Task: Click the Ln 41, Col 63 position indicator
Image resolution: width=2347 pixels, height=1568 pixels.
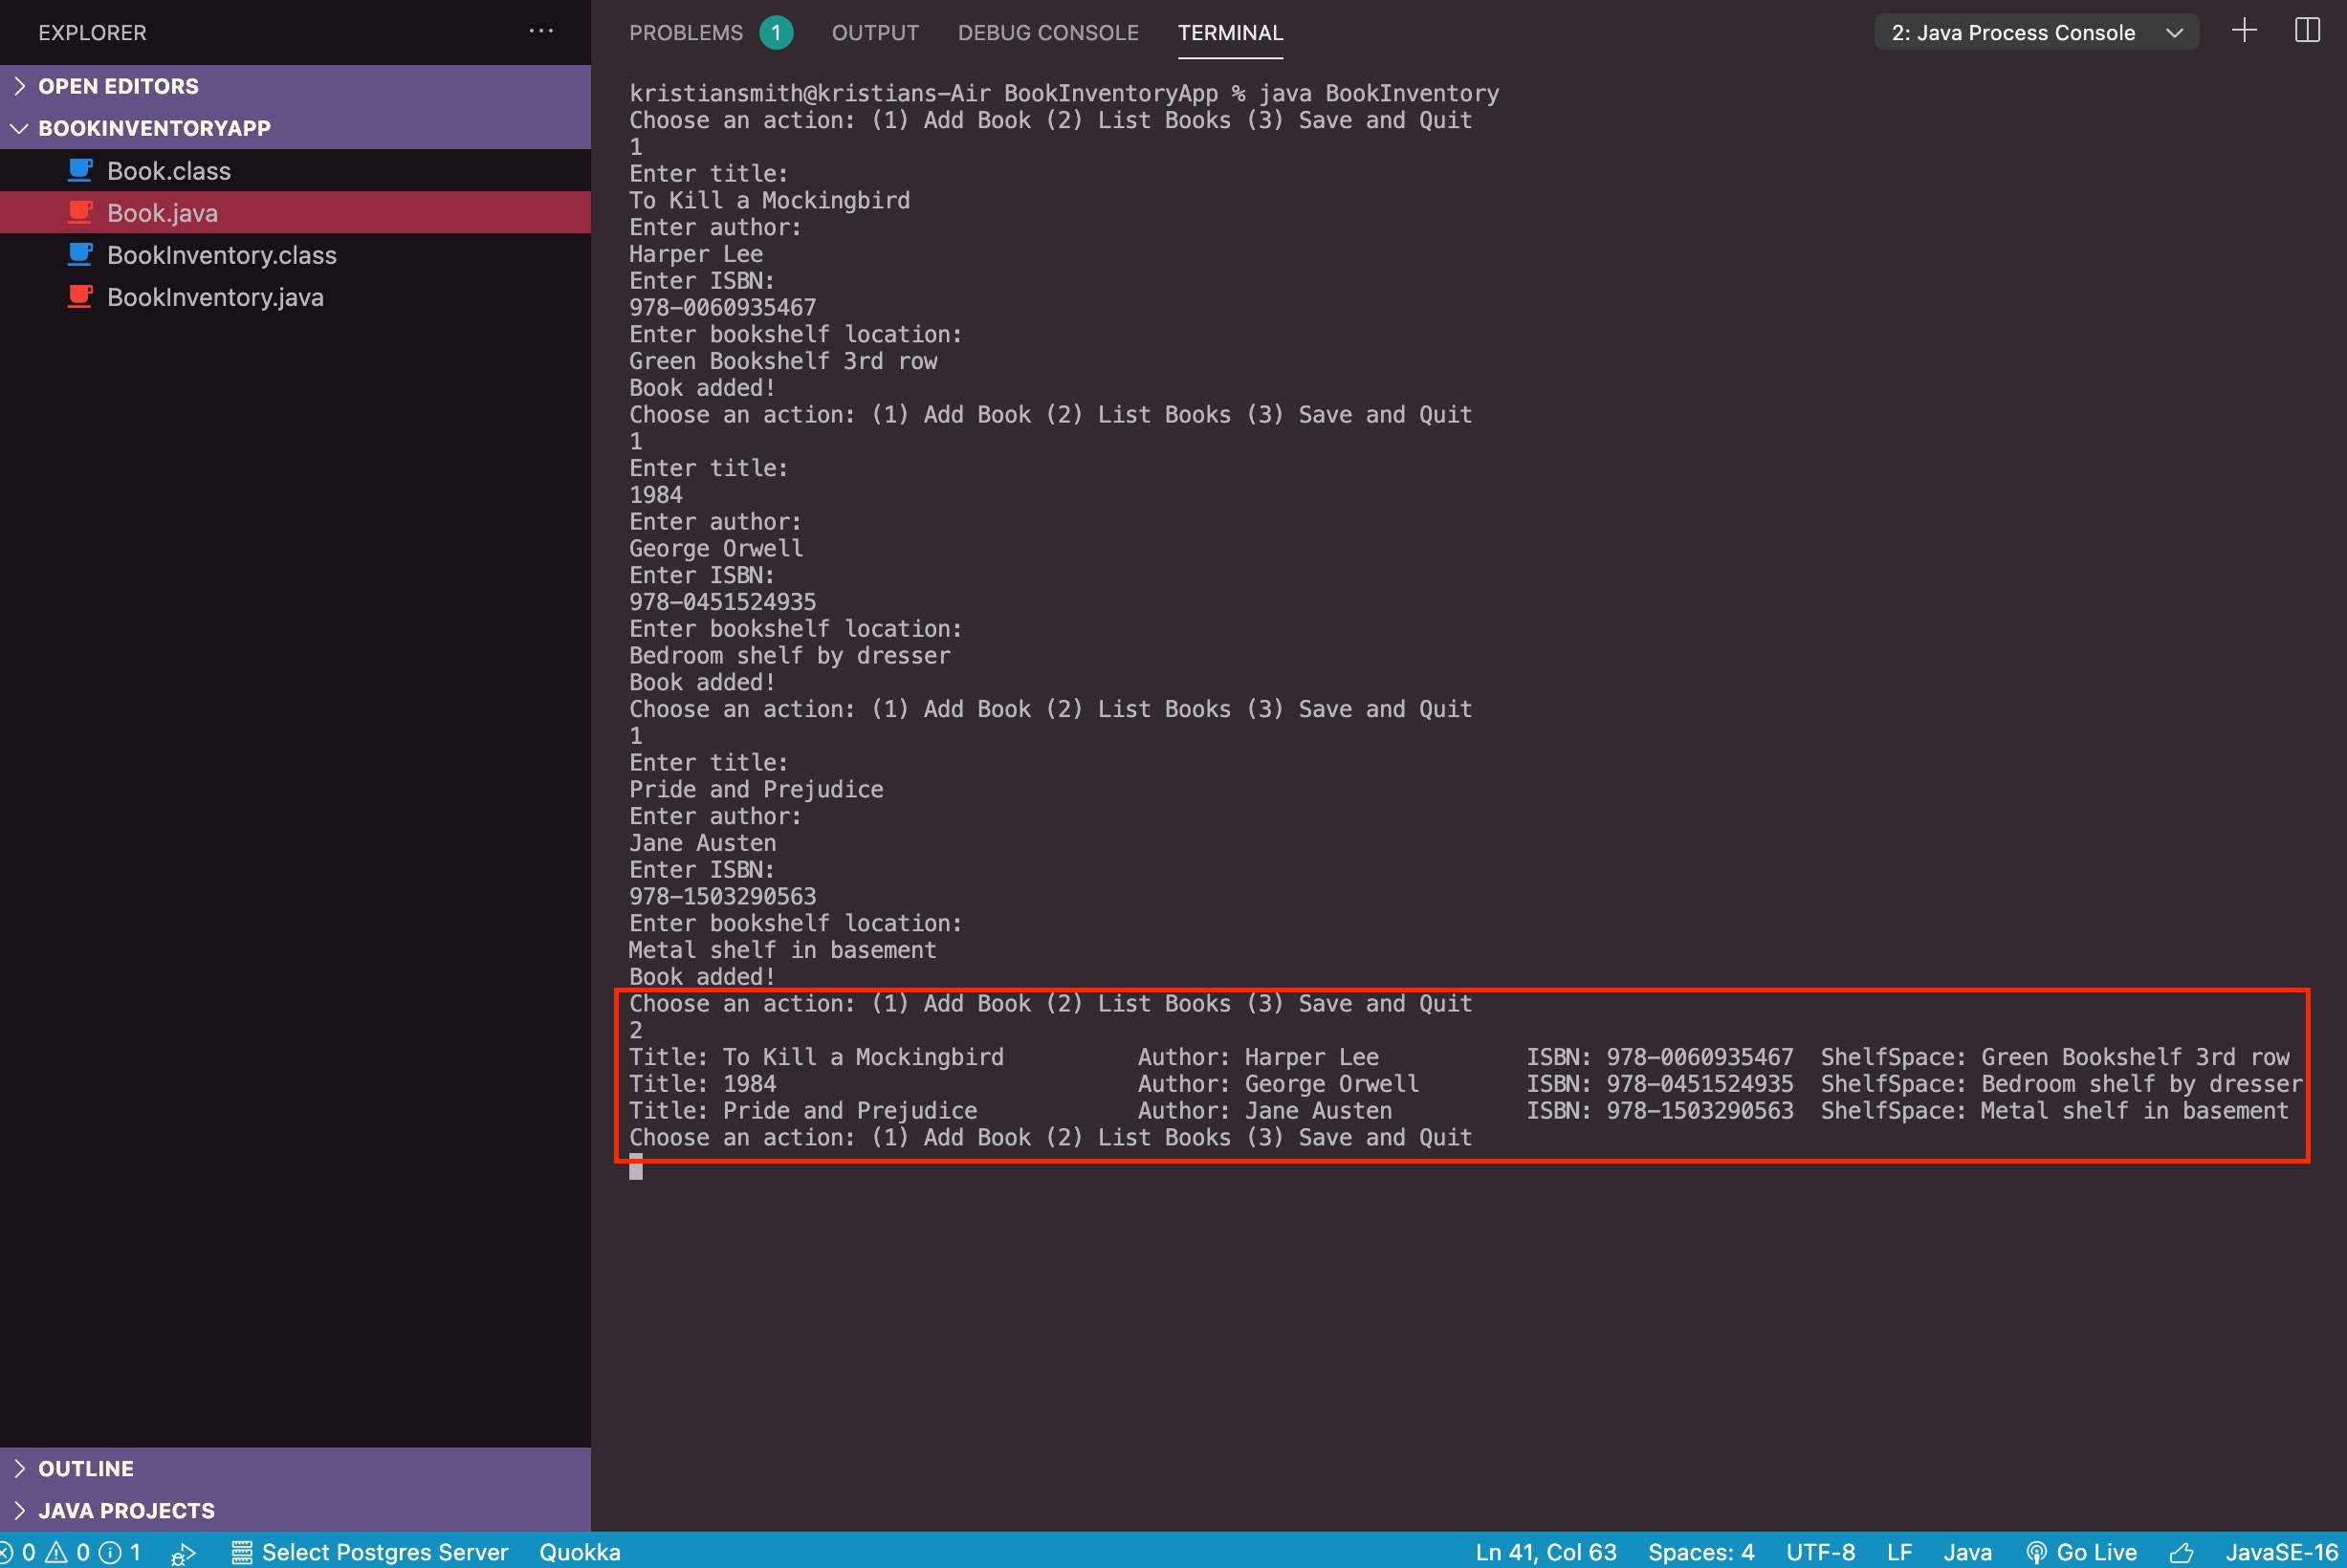Action: pyautogui.click(x=1546, y=1552)
